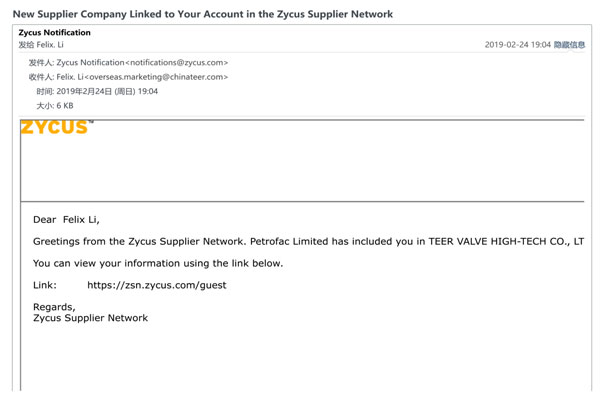Select the Zycus Notification sender name
Image resolution: width=600 pixels, height=396 pixels.
point(55,33)
